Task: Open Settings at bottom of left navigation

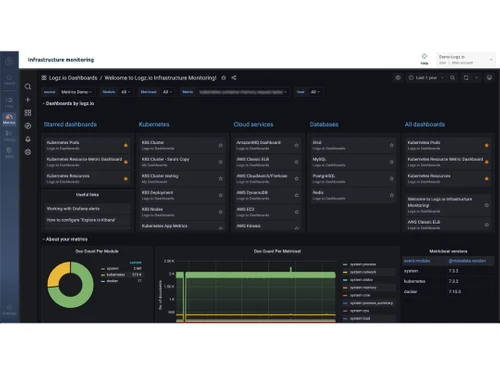Action: tap(9, 309)
